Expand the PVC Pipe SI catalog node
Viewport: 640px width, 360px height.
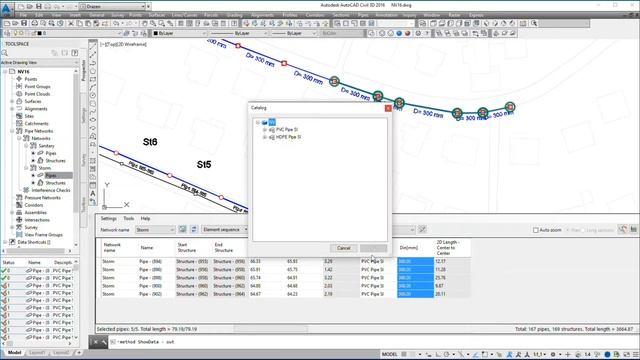(x=264, y=130)
